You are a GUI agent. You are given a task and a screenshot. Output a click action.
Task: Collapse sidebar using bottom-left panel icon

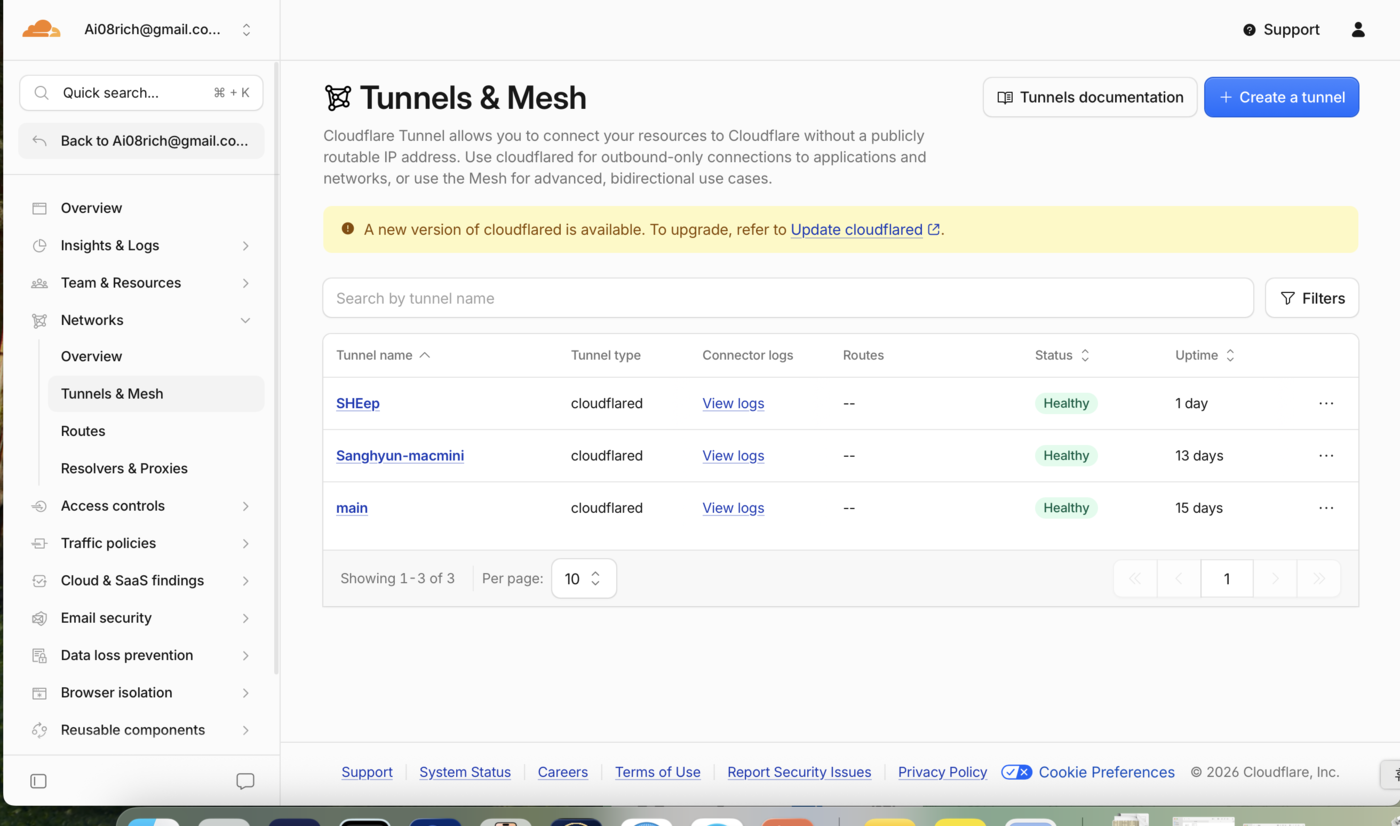click(x=39, y=781)
